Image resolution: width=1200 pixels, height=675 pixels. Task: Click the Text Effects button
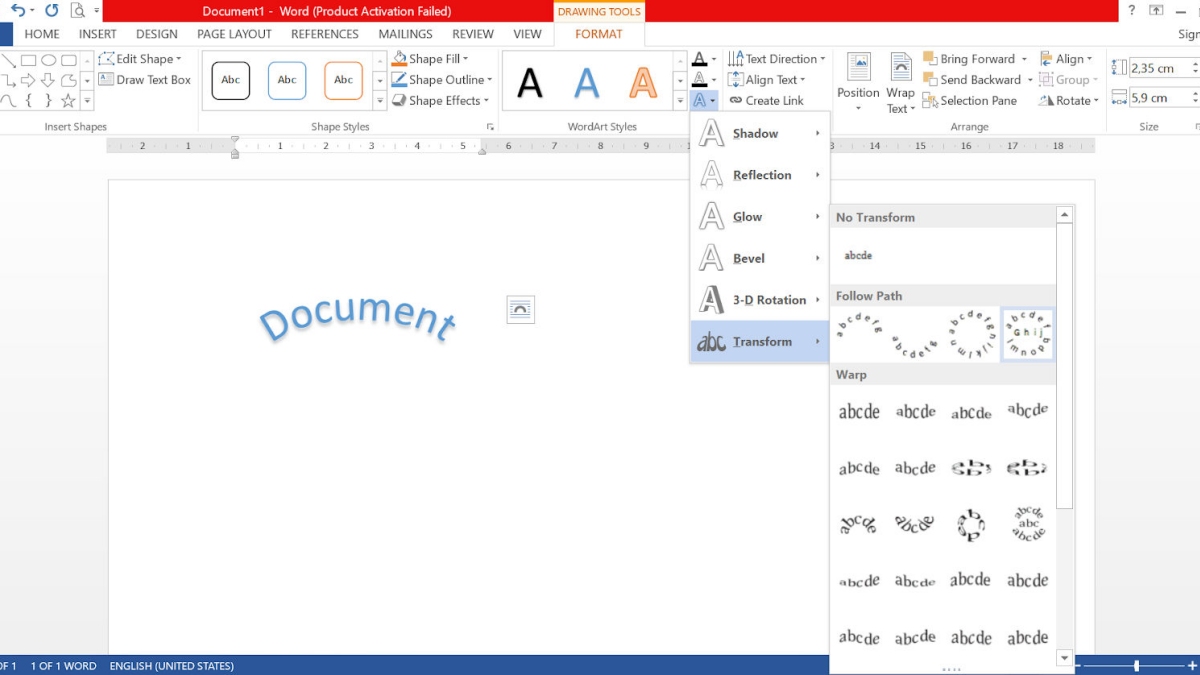(x=704, y=101)
